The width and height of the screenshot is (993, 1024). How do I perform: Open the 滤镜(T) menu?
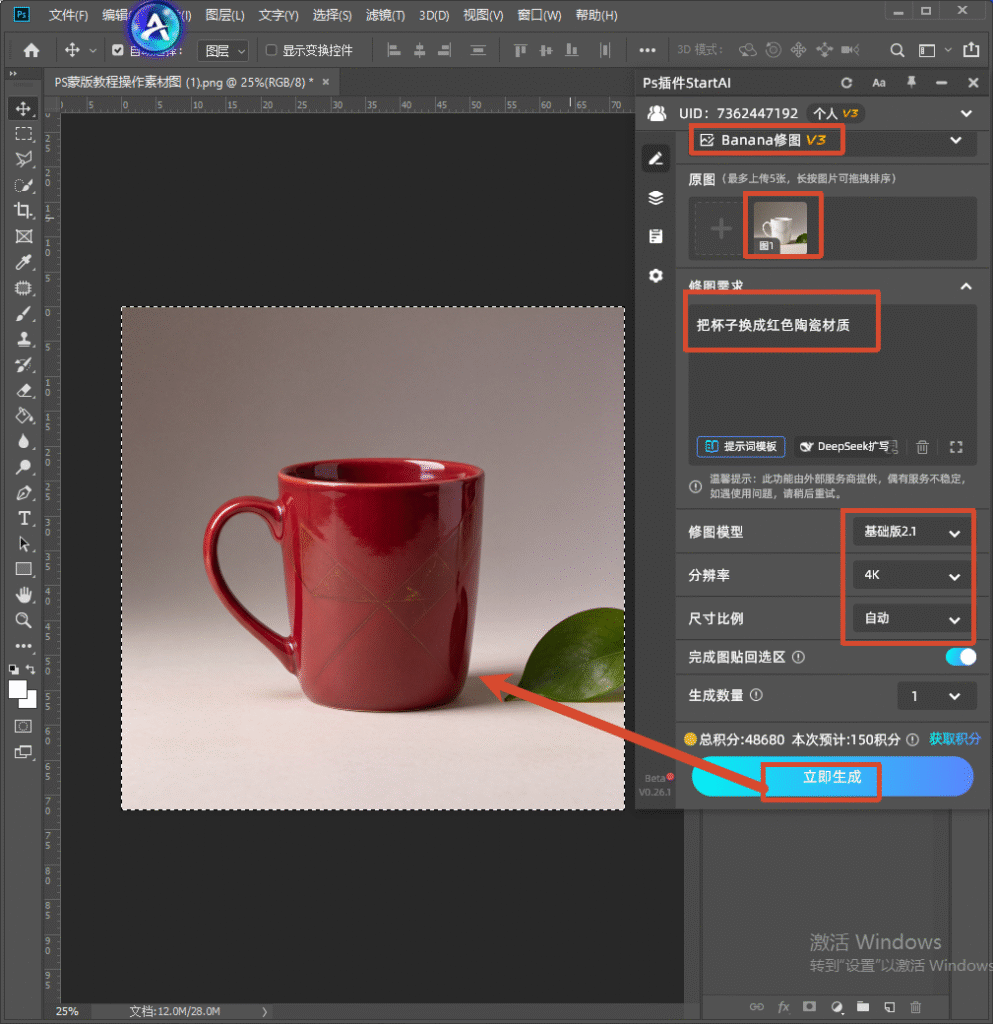385,15
